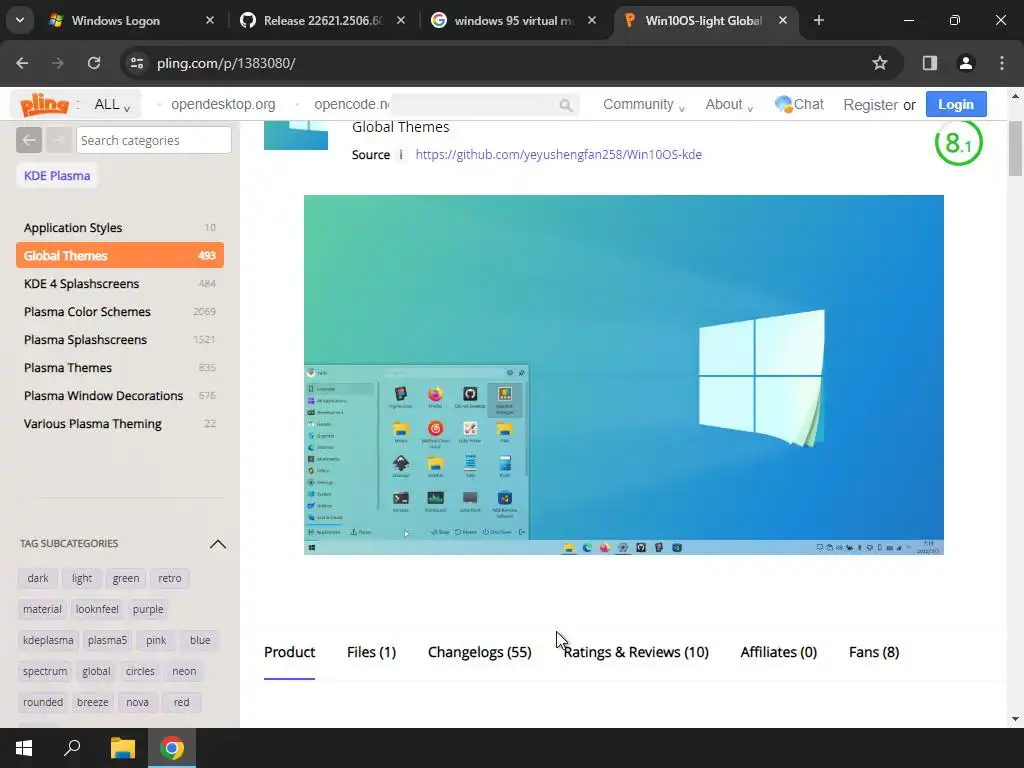Expand the About menu
The width and height of the screenshot is (1024, 768).
(x=729, y=104)
